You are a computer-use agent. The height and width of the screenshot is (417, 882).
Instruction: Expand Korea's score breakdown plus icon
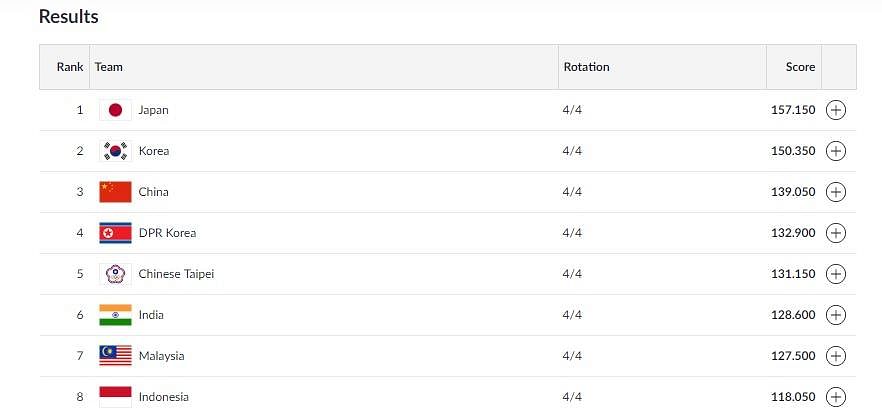pos(835,151)
